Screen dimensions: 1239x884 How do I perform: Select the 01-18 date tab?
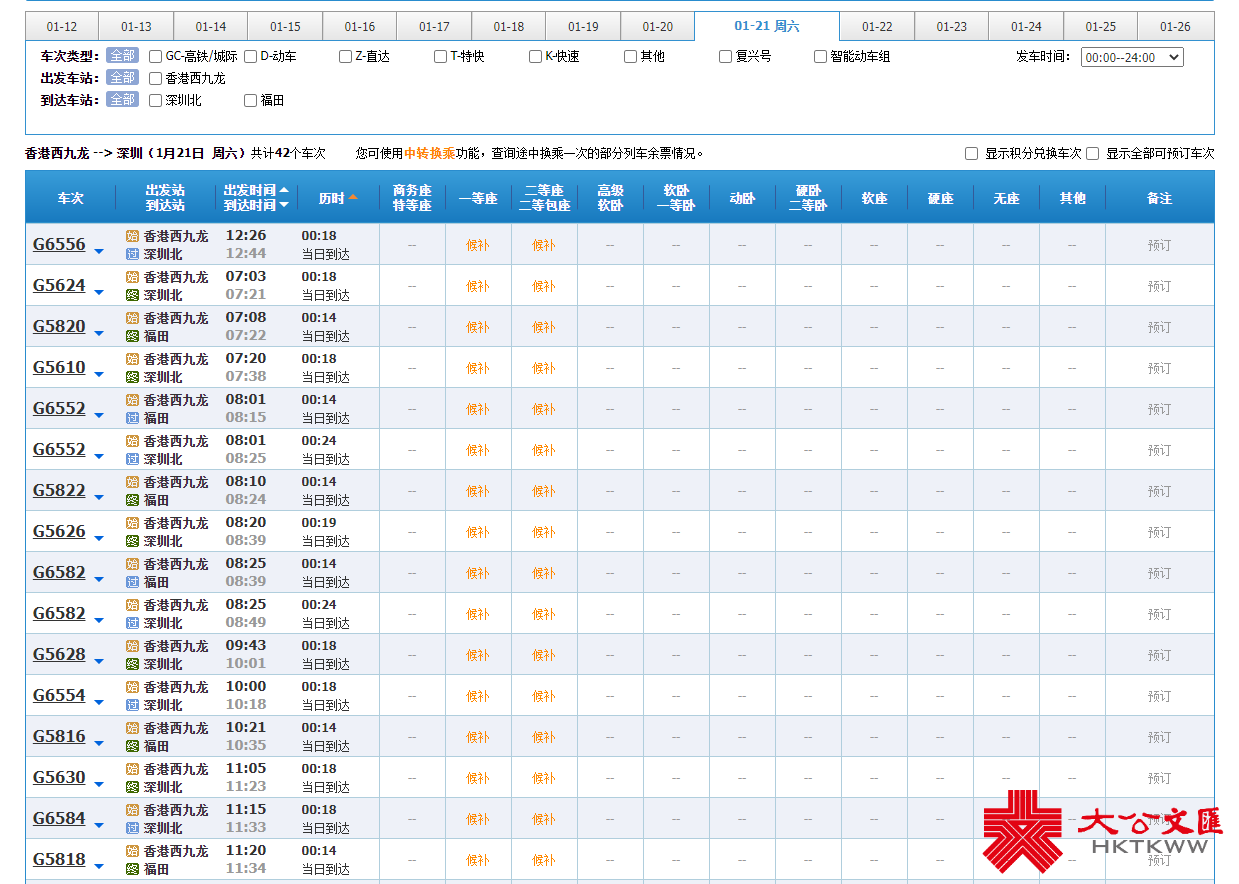pos(508,27)
